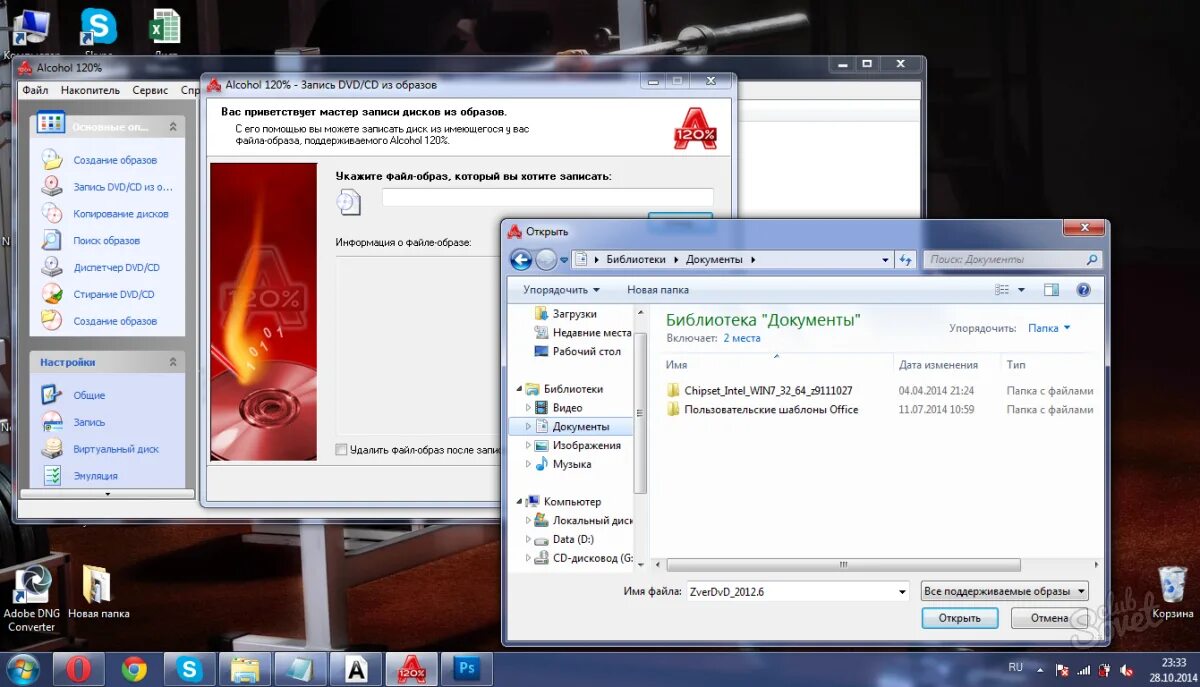Open the Упорядочить dropdown menu
The image size is (1200, 687).
(x=561, y=290)
